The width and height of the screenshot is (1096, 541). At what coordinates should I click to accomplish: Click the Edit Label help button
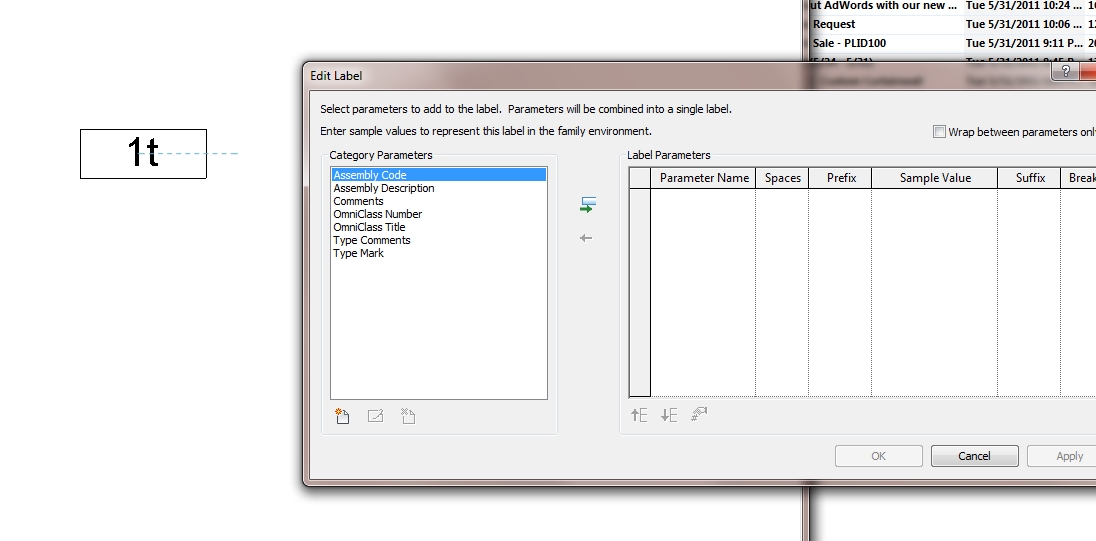click(1065, 71)
